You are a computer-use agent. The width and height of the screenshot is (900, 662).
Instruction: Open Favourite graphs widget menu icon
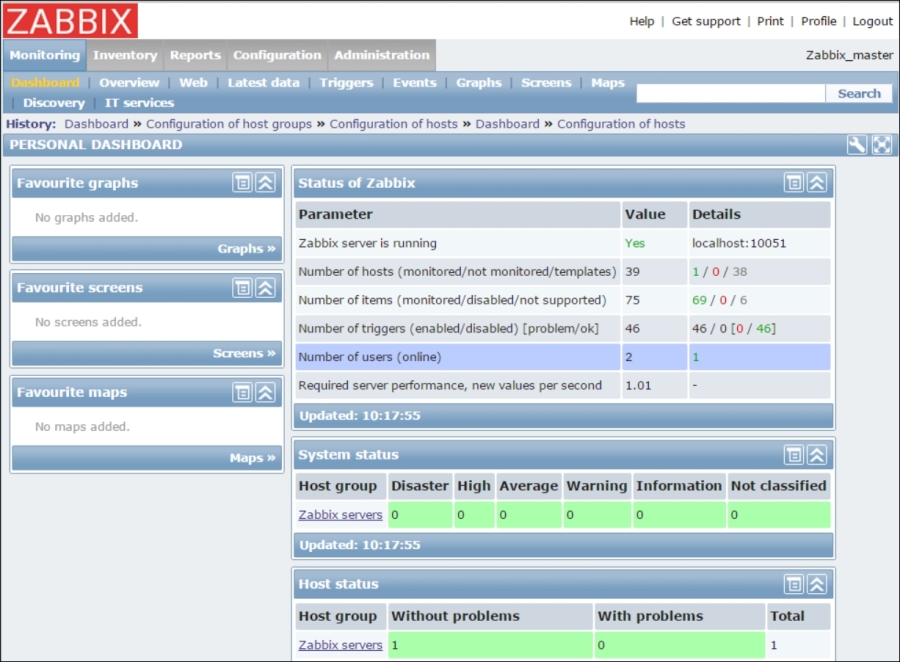242,183
